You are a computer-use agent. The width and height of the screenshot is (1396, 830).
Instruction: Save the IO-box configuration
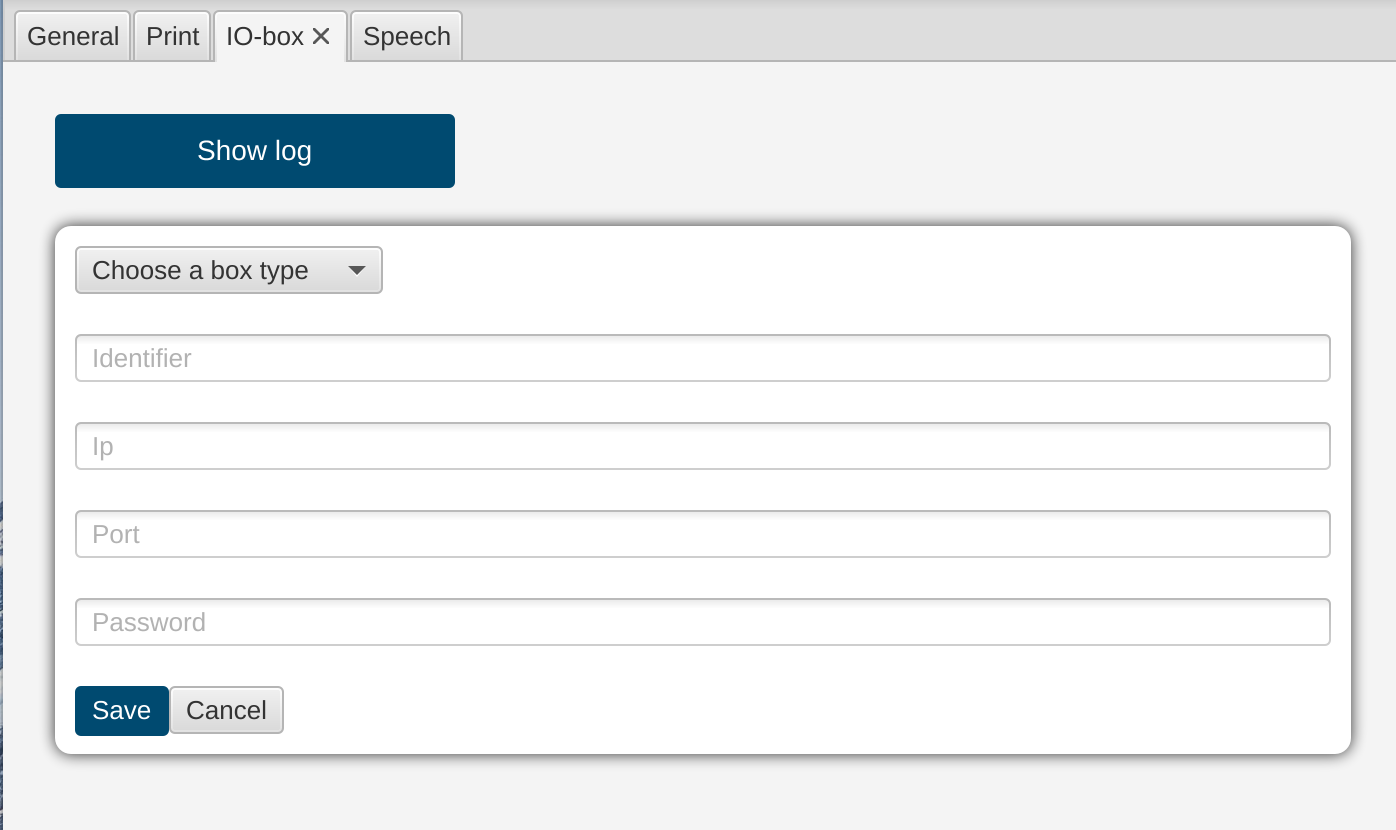pos(121,711)
